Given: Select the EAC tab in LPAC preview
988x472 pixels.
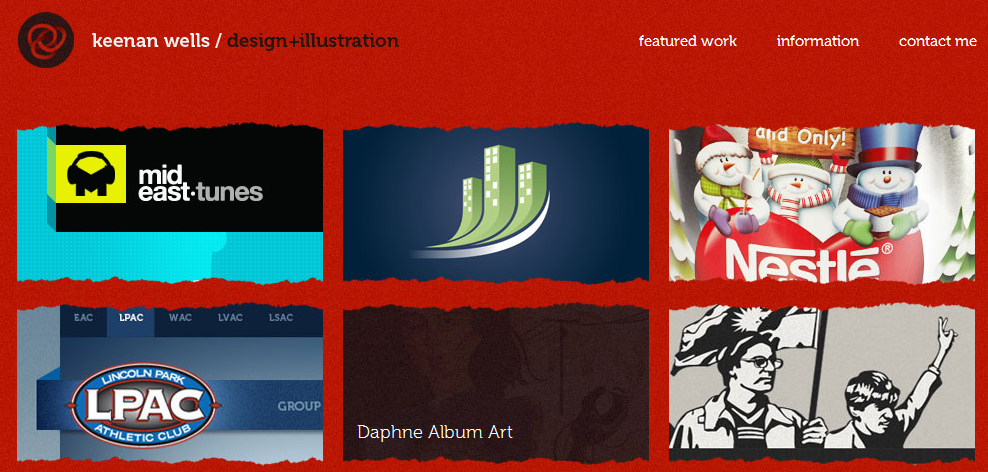Looking at the screenshot, I should [83, 318].
